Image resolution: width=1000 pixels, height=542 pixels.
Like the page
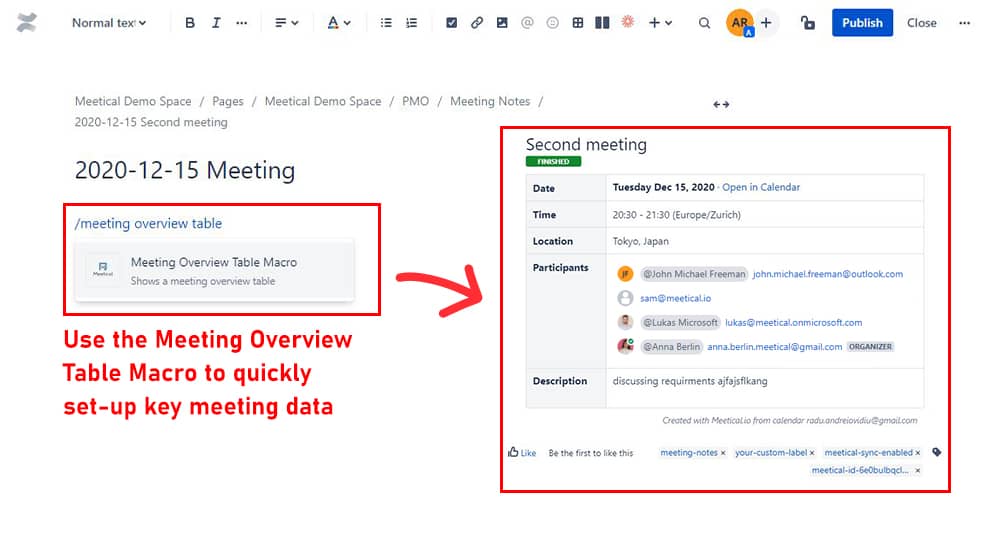[522, 453]
